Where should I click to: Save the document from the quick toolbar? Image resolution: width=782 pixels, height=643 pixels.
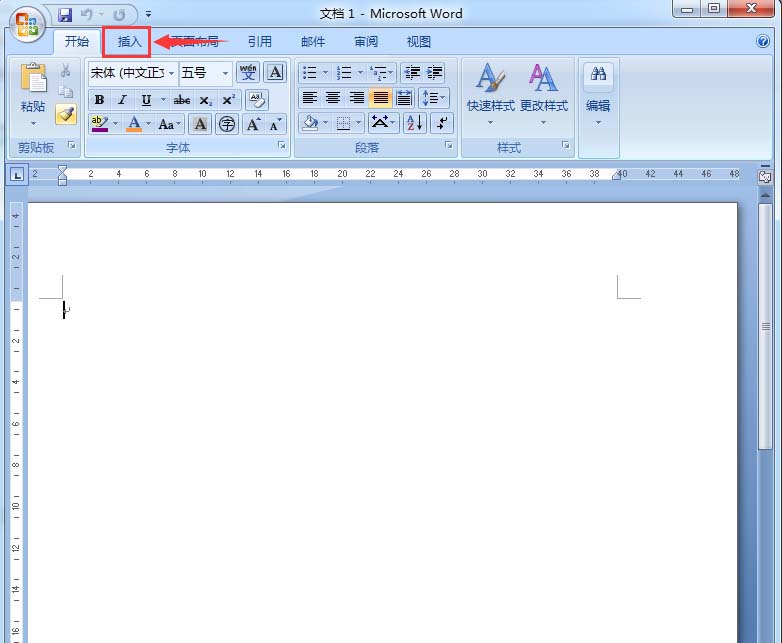tap(65, 14)
